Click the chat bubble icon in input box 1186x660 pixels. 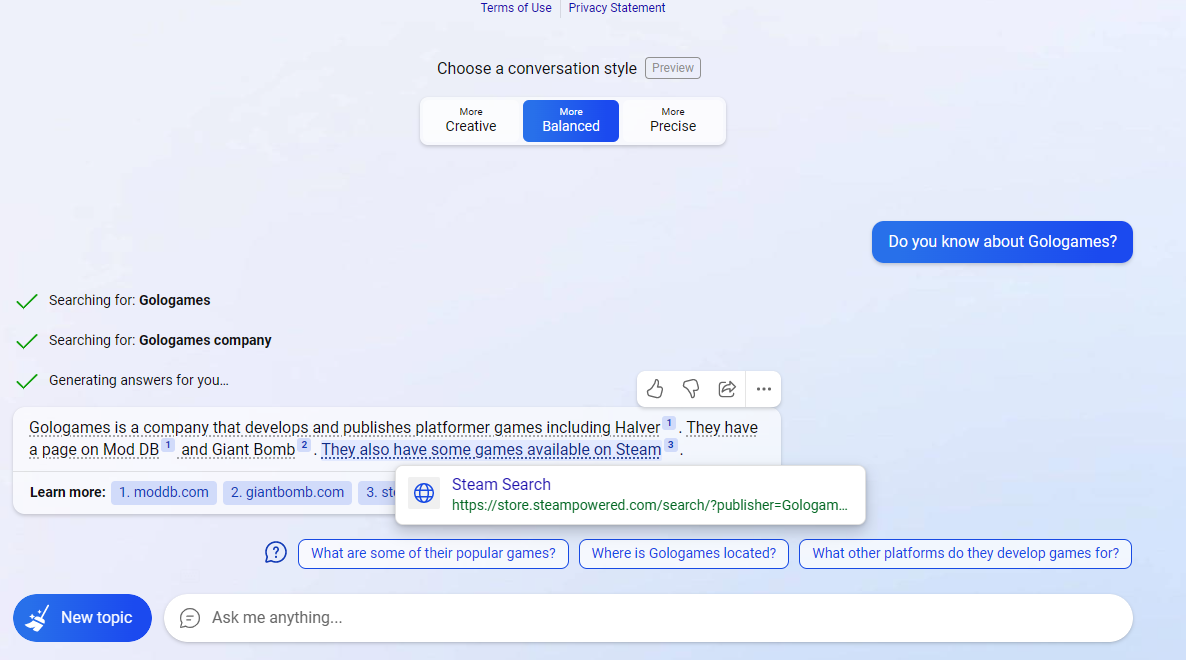[190, 618]
